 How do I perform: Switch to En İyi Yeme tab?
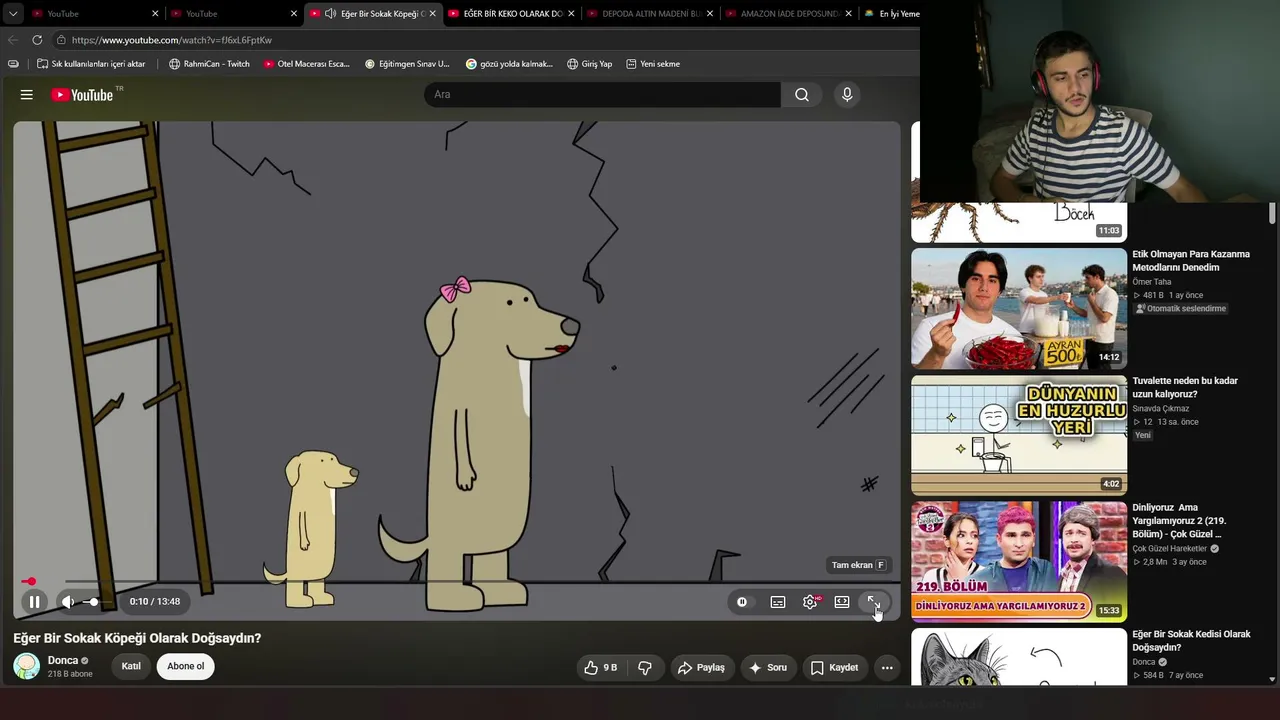891,14
